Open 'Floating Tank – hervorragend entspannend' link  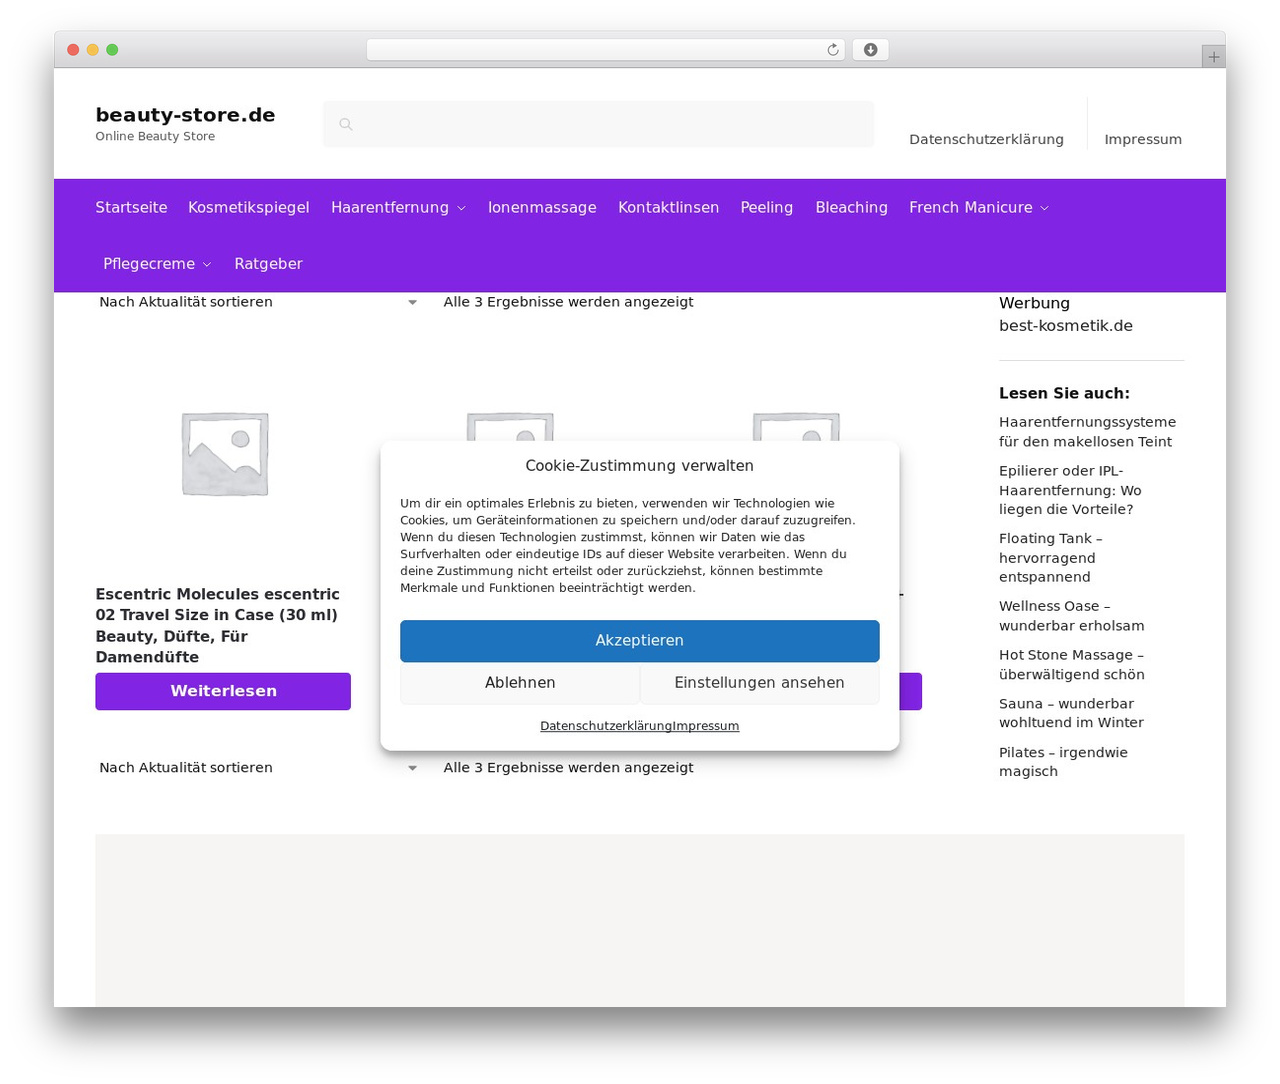pyautogui.click(x=1051, y=558)
